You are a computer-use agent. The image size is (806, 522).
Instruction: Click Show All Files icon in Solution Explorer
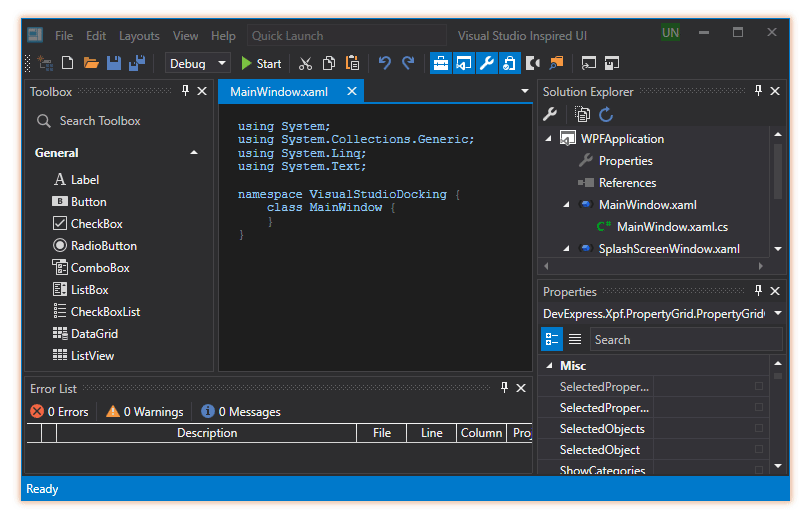pyautogui.click(x=582, y=114)
